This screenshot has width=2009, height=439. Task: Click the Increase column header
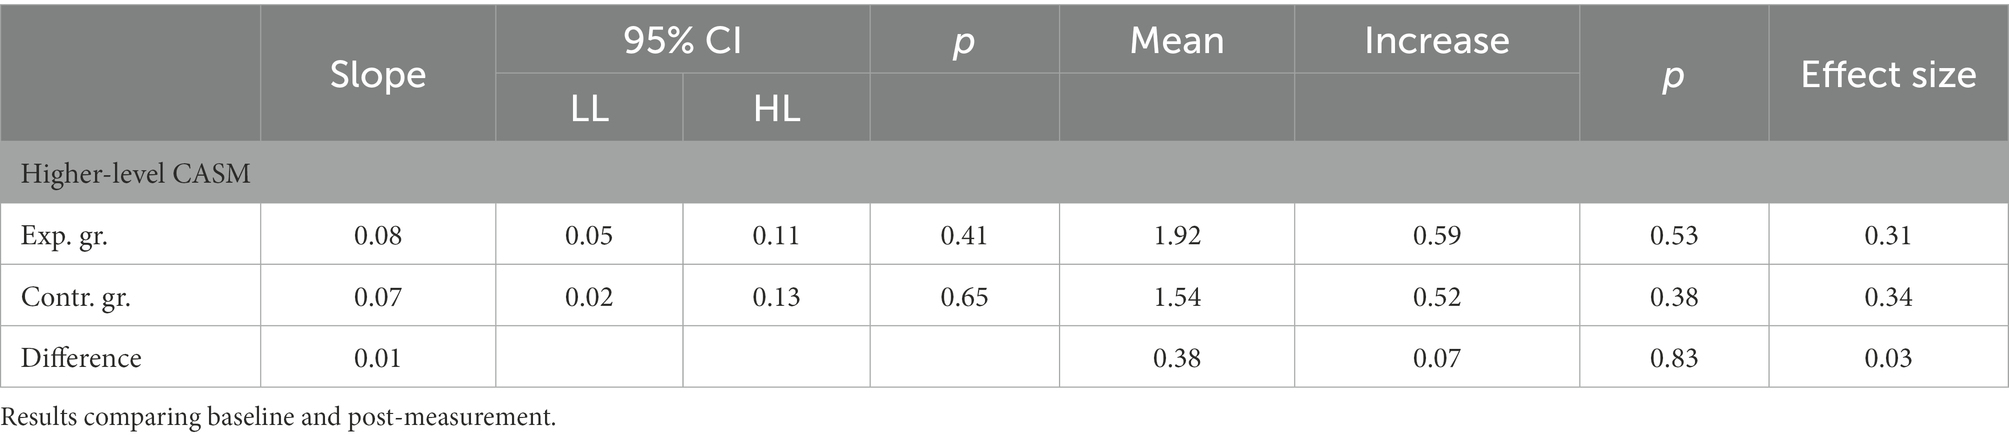pos(1436,40)
